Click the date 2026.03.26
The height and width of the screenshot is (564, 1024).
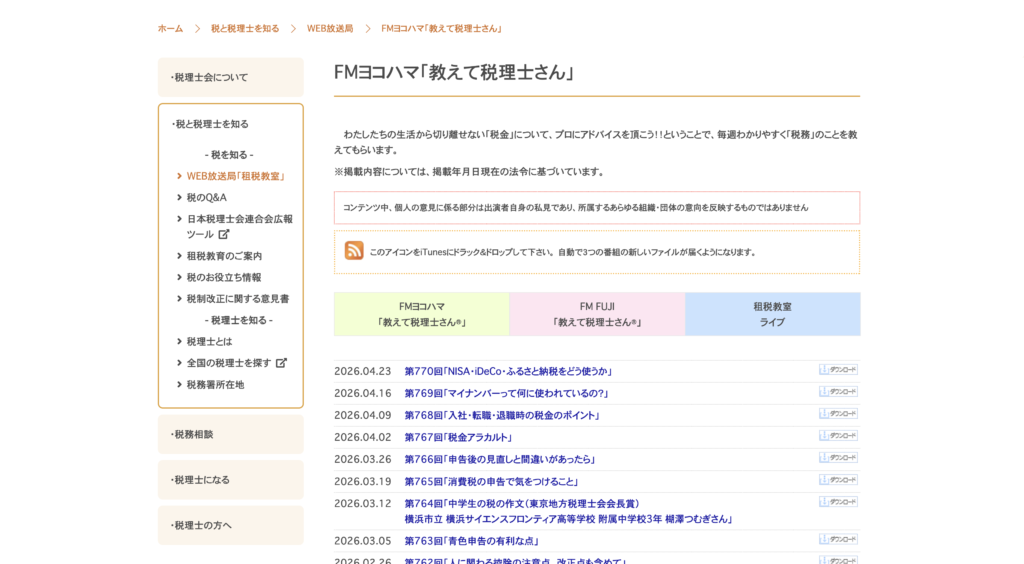(362, 460)
